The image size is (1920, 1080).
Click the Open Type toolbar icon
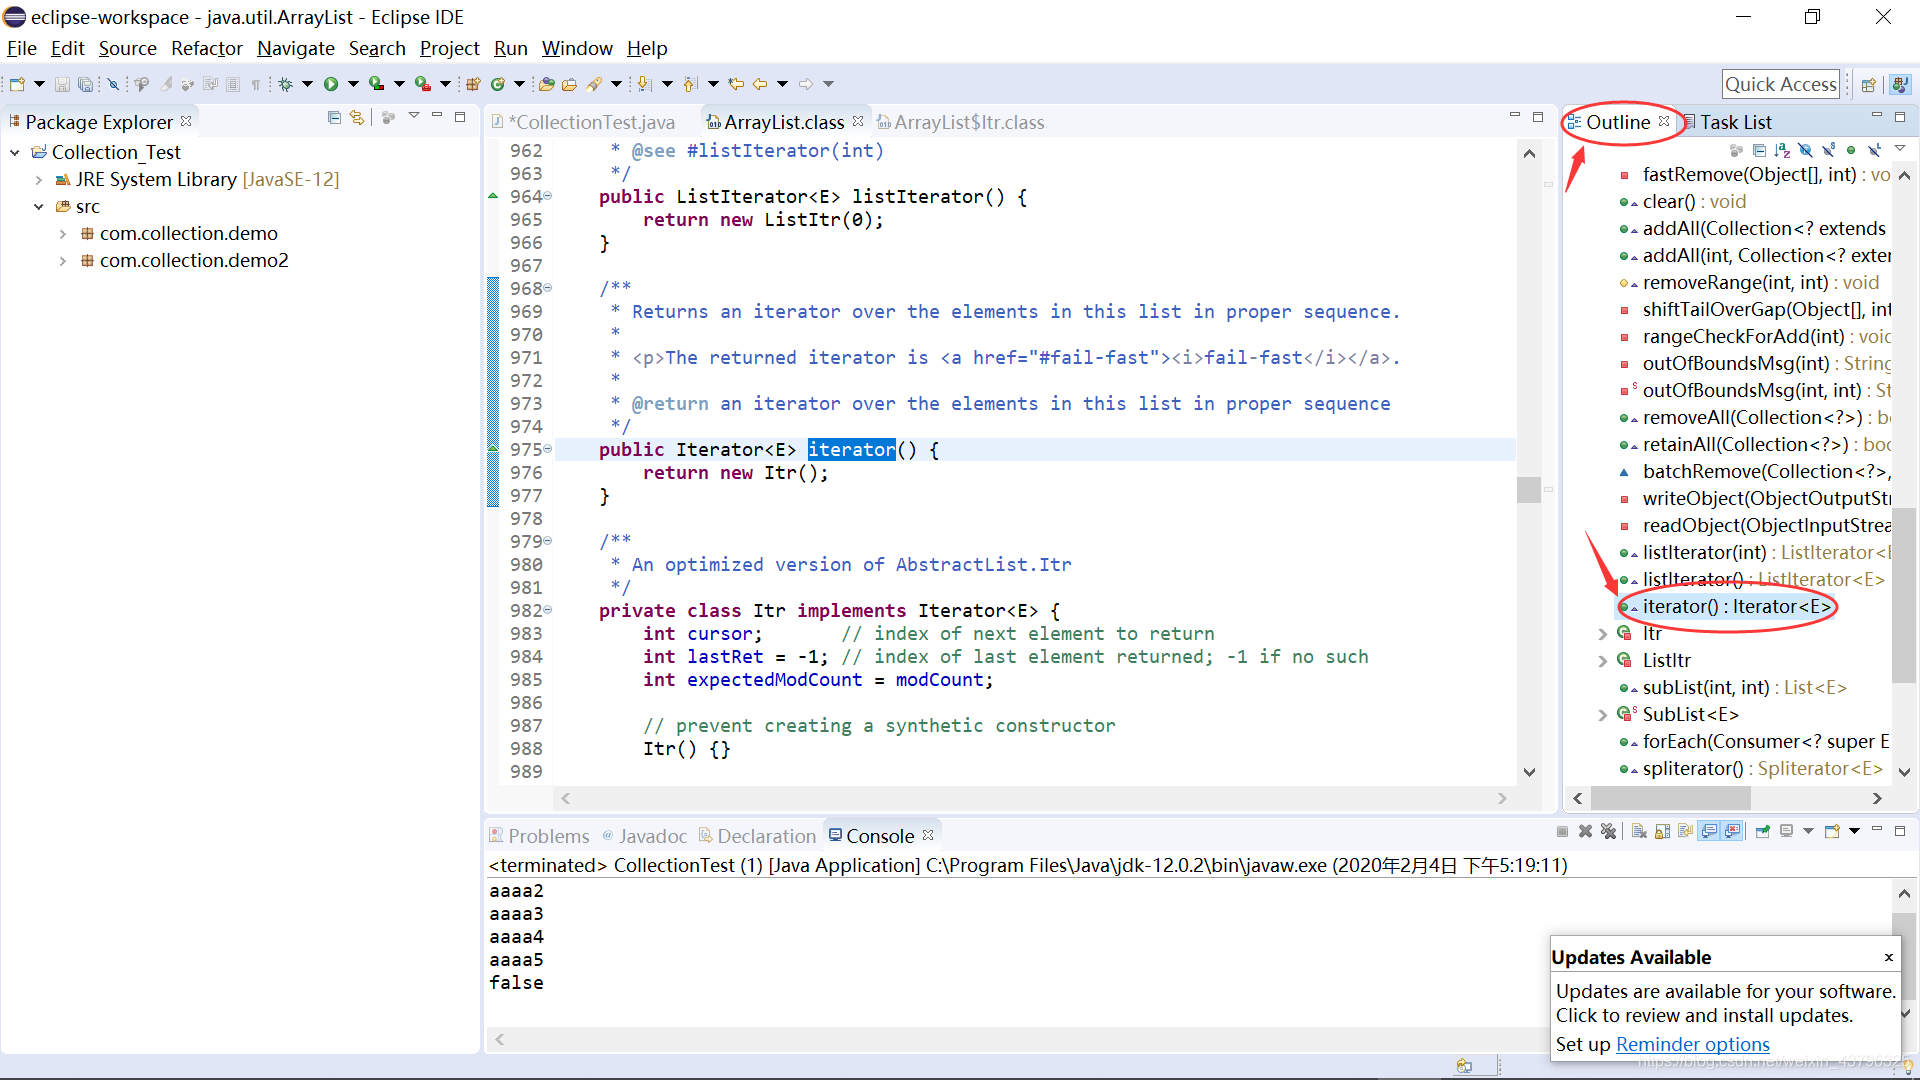click(546, 84)
